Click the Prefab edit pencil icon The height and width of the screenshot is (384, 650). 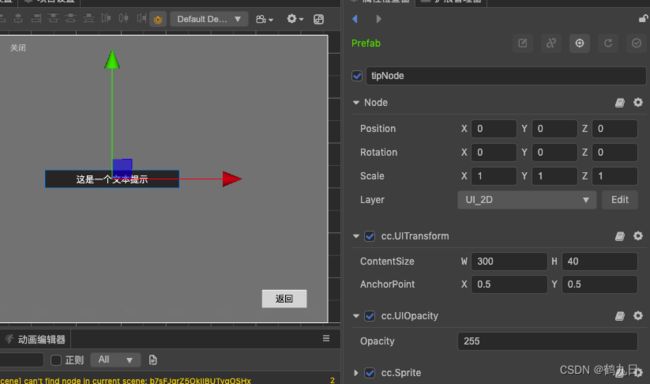pos(522,43)
